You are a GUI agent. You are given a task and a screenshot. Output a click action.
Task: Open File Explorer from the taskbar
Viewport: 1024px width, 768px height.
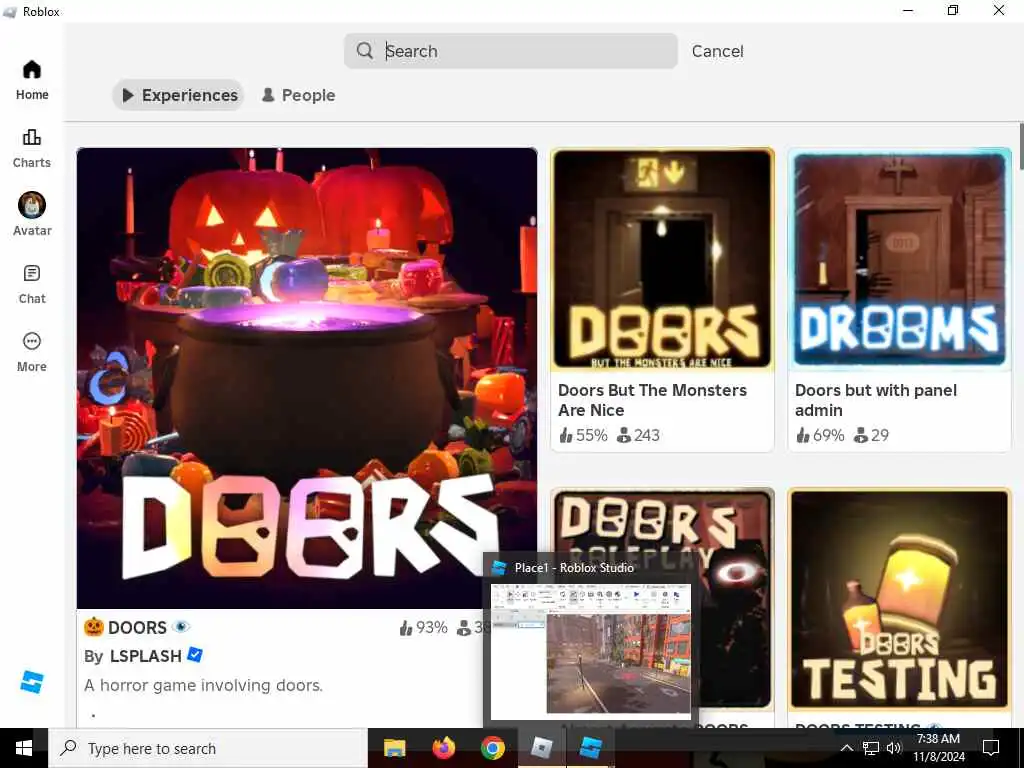pos(394,748)
